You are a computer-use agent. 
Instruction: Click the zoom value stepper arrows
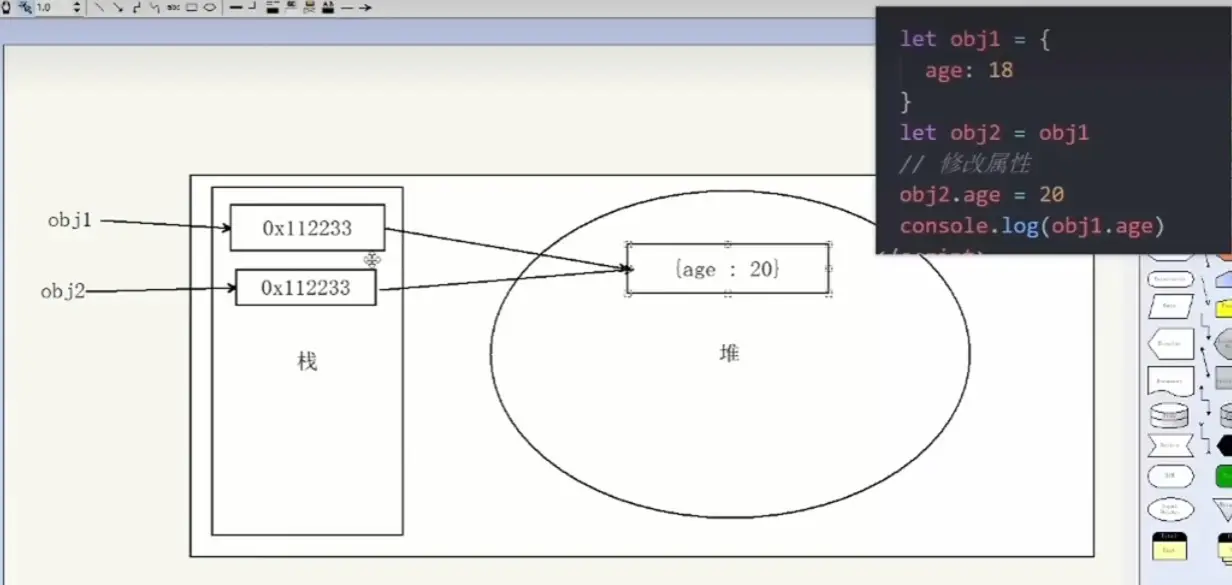(x=77, y=7)
